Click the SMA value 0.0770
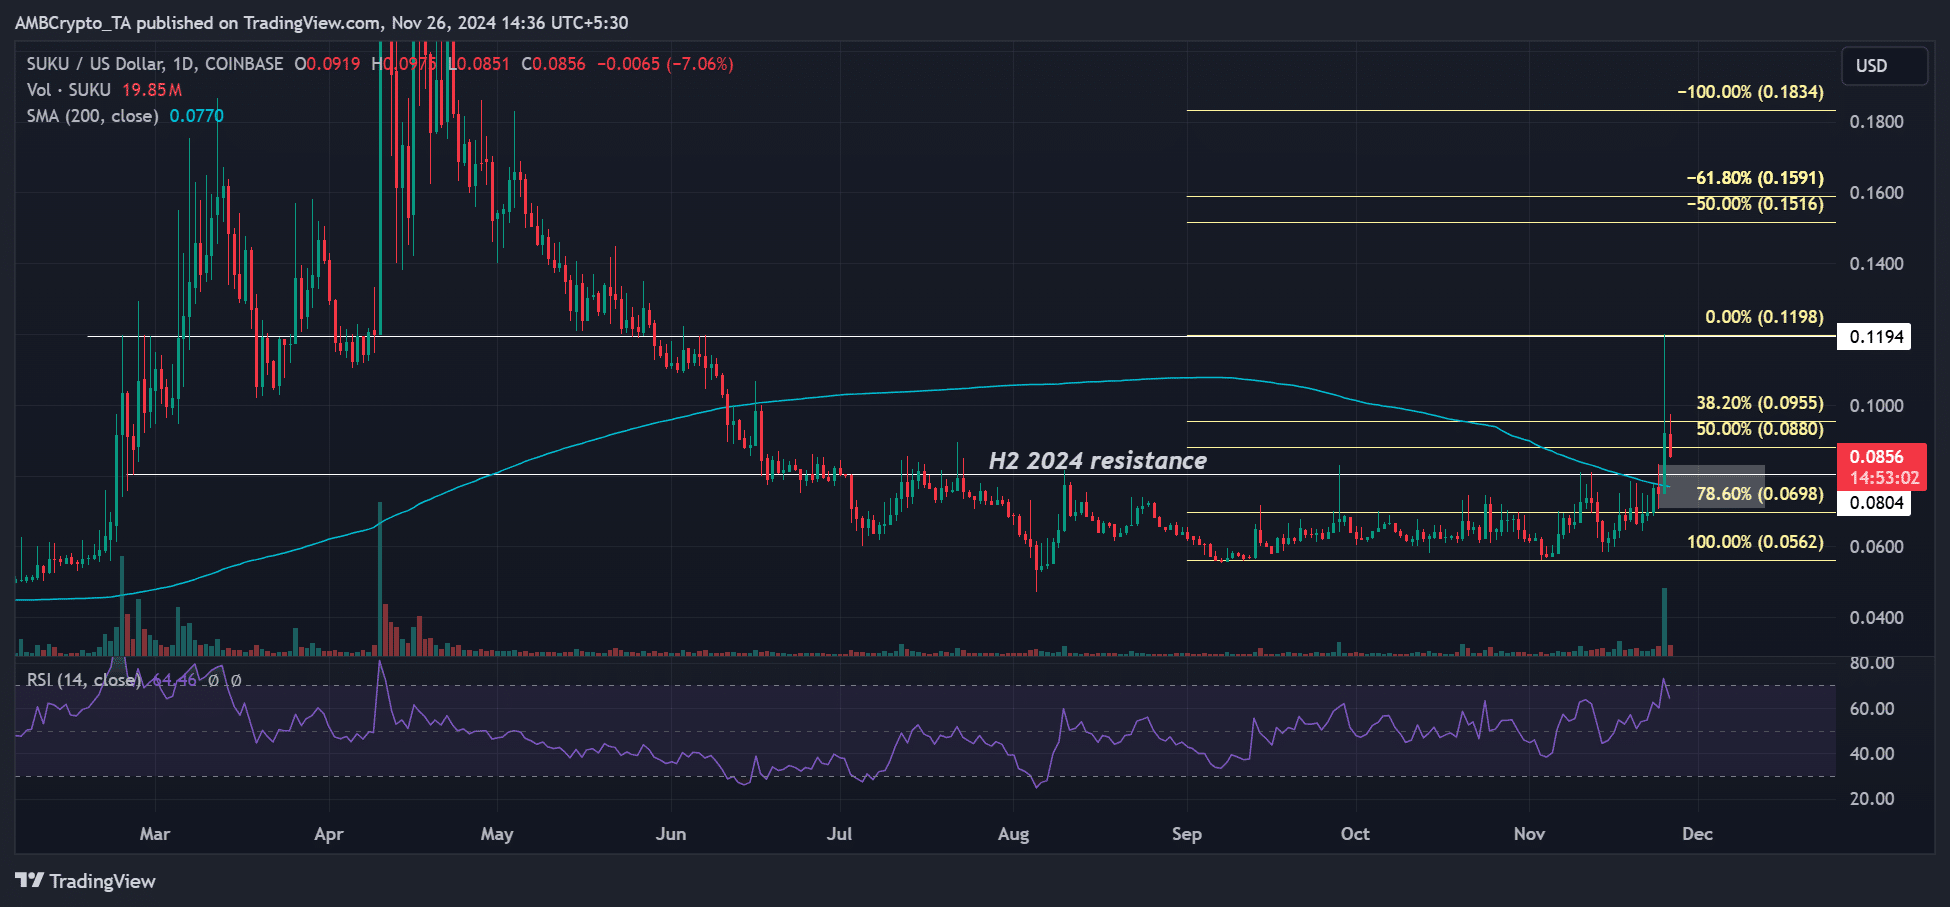 [x=197, y=116]
